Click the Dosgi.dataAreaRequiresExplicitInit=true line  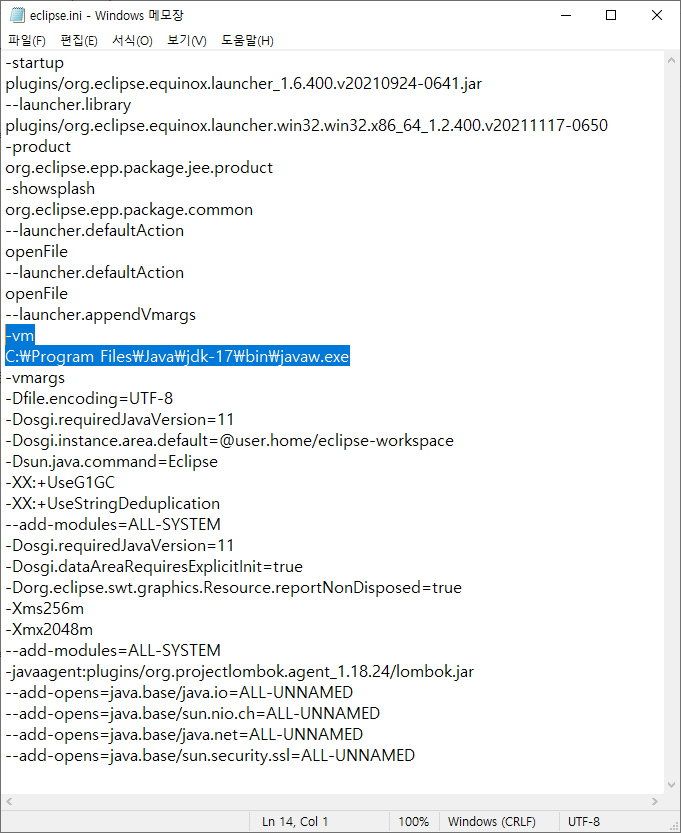point(154,567)
